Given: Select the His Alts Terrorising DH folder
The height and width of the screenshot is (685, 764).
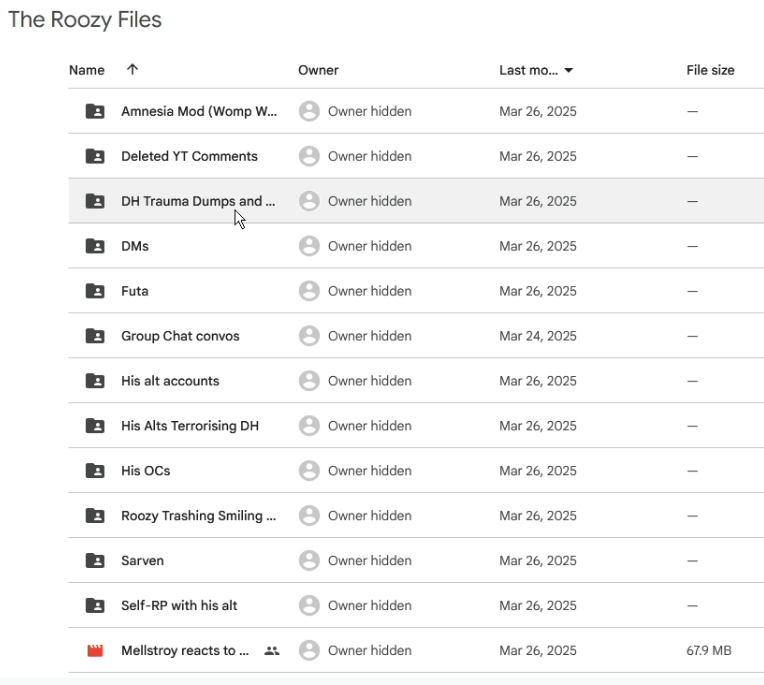Looking at the screenshot, I should [190, 426].
